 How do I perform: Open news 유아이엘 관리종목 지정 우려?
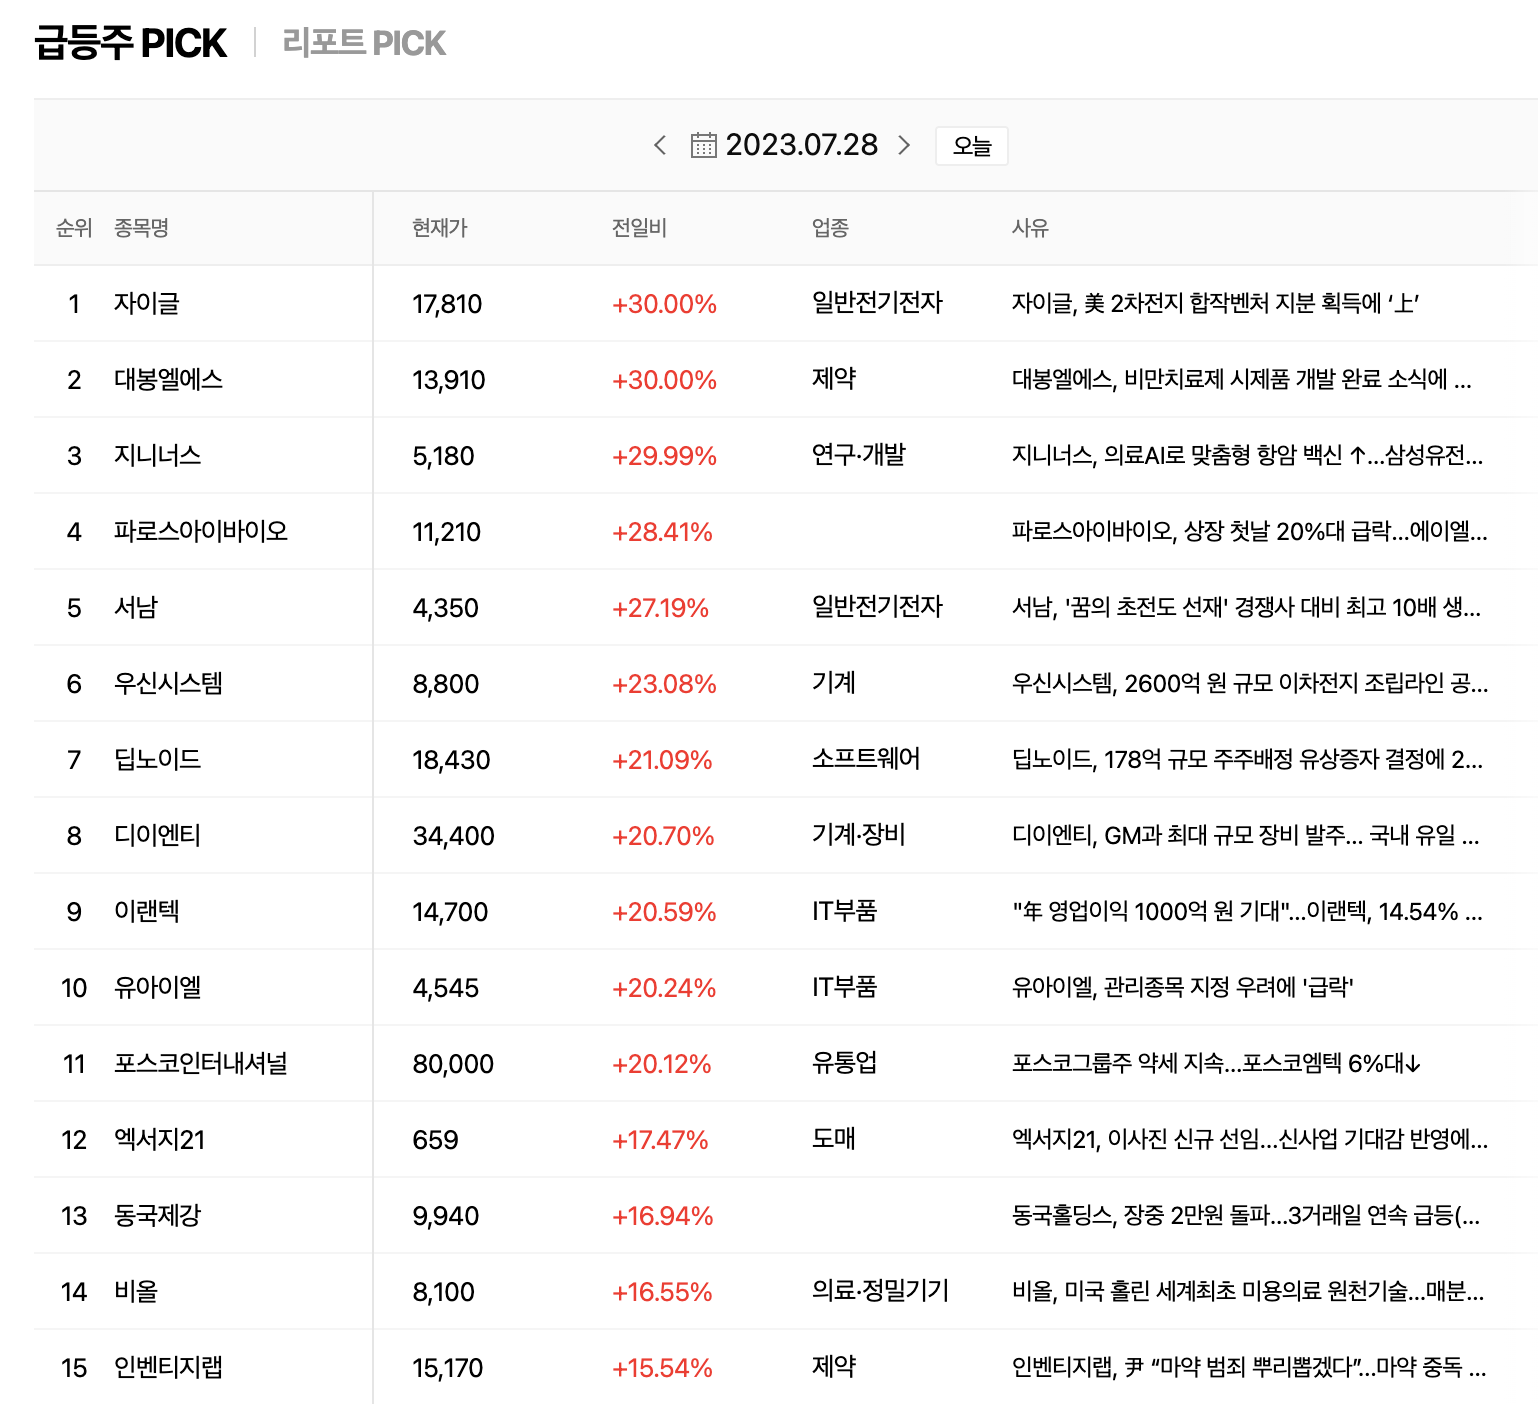pos(1183,987)
